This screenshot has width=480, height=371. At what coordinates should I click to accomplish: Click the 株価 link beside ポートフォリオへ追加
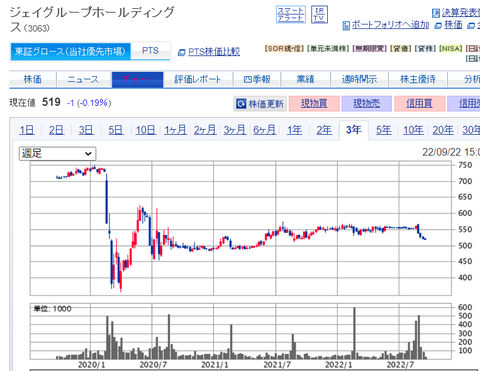pyautogui.click(x=453, y=25)
